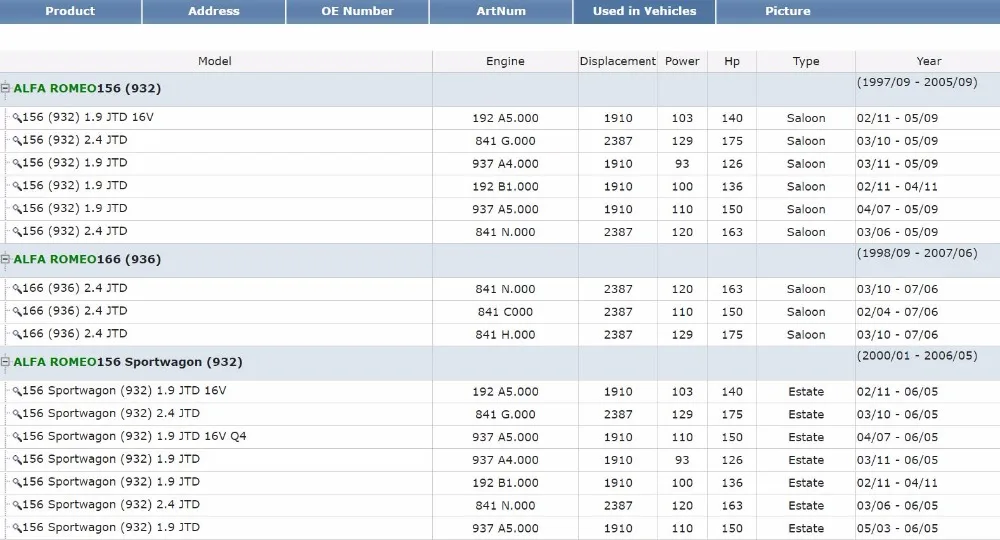1000x540 pixels.
Task: Click the Displacement column header
Action: (617, 61)
